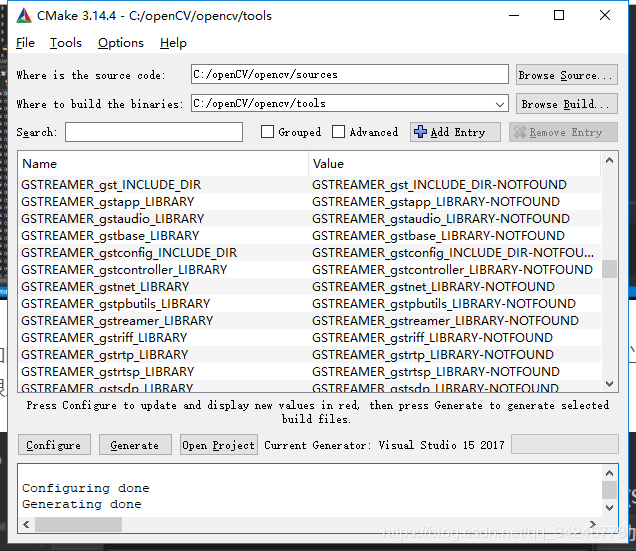Click the variable list scroll down arrow
This screenshot has width=636, height=551.
coord(609,383)
